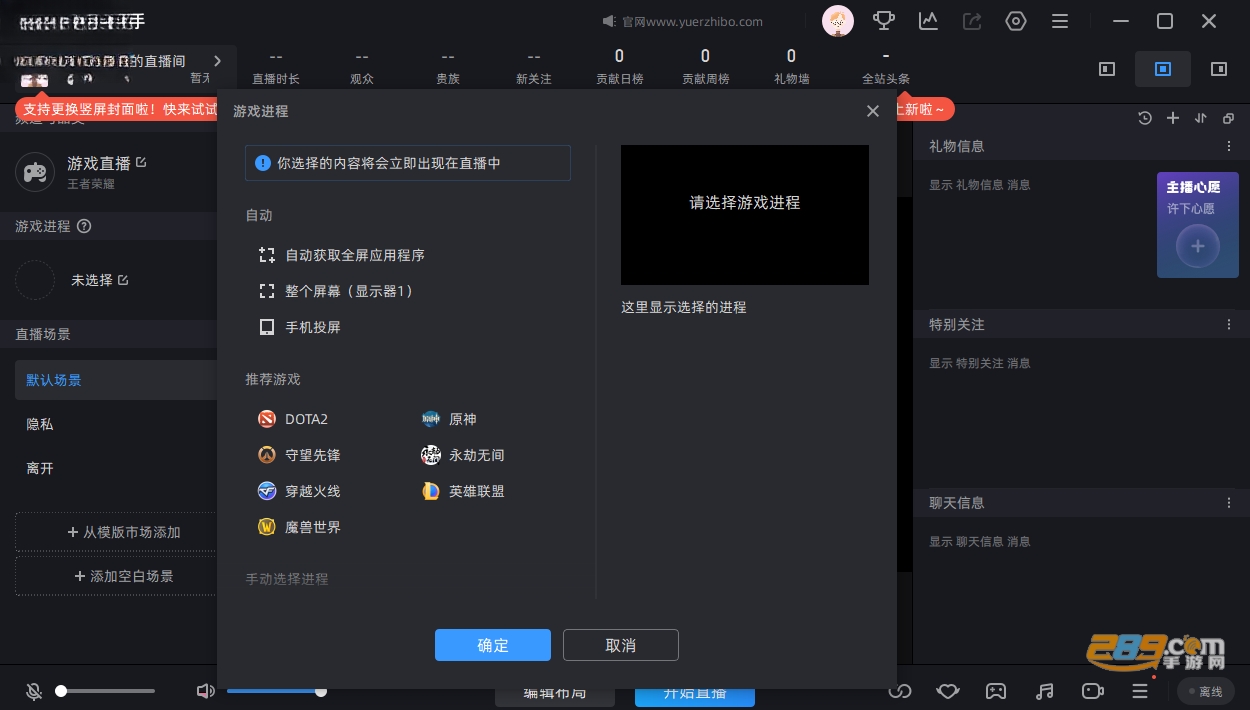This screenshot has width=1250, height=710.
Task: Choose 手机投屏 option
Action: (x=300, y=327)
